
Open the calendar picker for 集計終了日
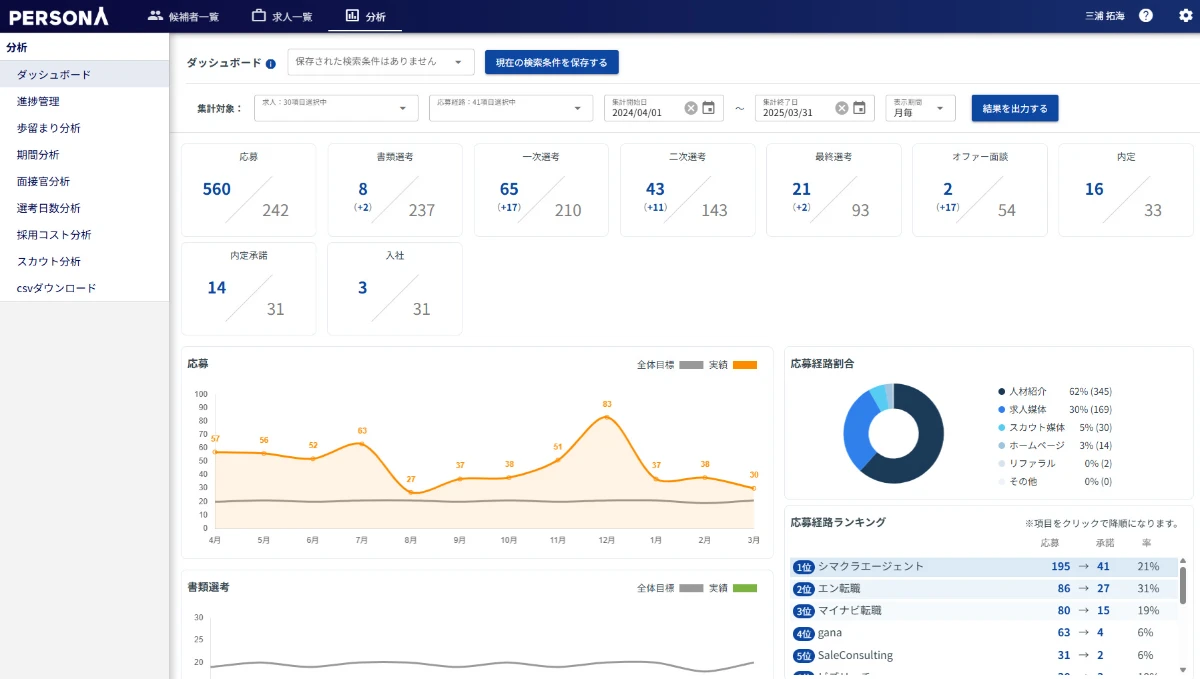[x=858, y=108]
